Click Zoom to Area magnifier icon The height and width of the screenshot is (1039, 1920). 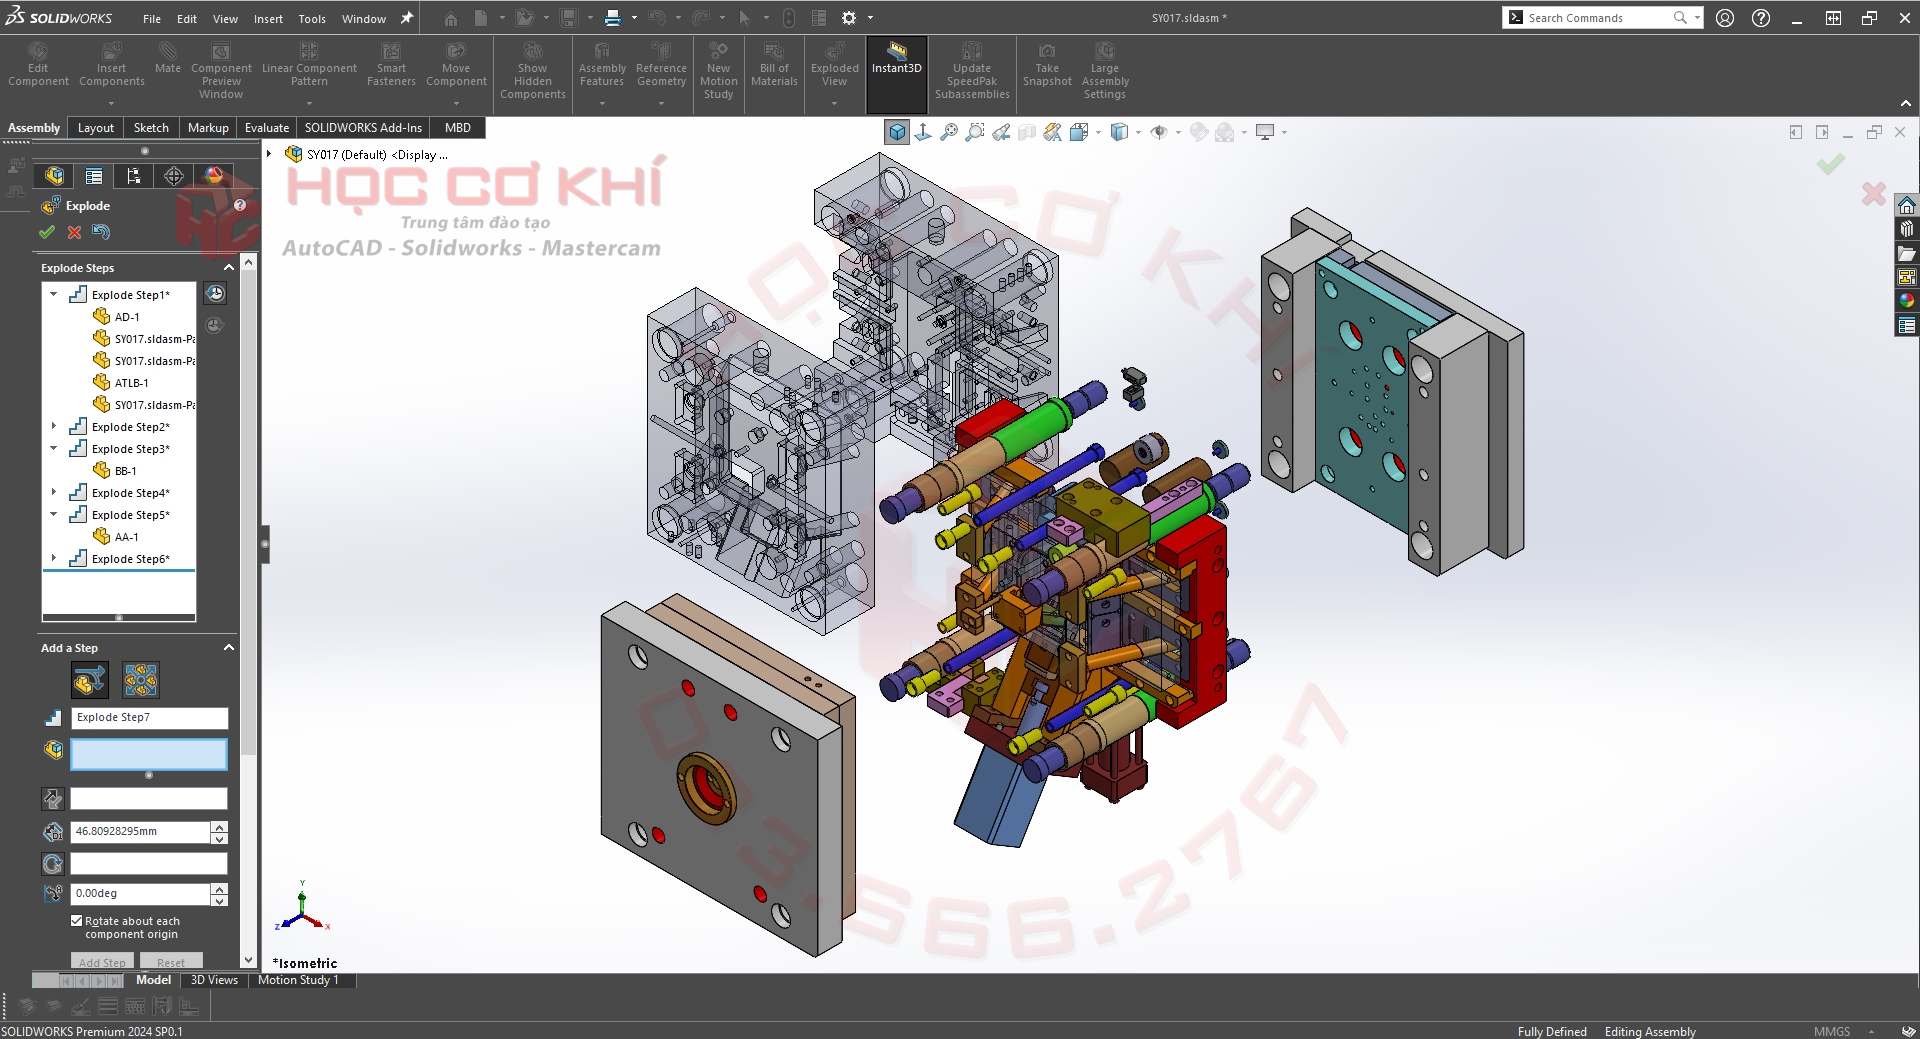click(975, 132)
